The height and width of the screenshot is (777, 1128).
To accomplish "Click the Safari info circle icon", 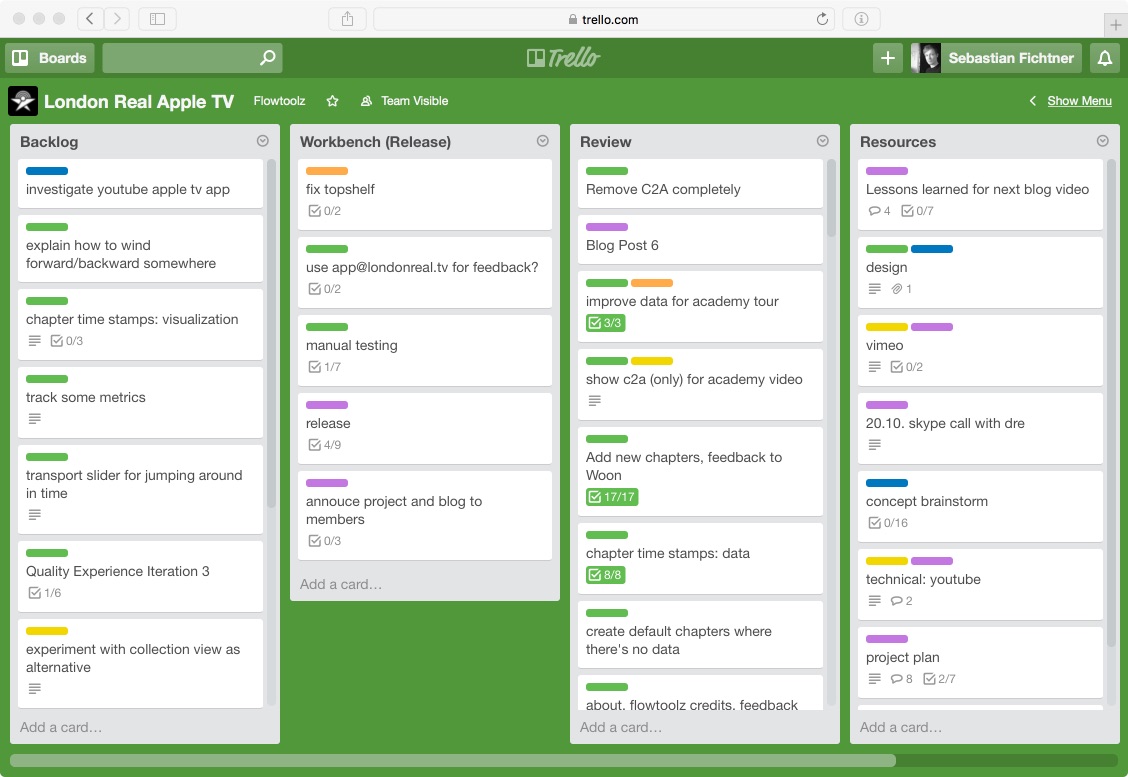I will (x=861, y=19).
